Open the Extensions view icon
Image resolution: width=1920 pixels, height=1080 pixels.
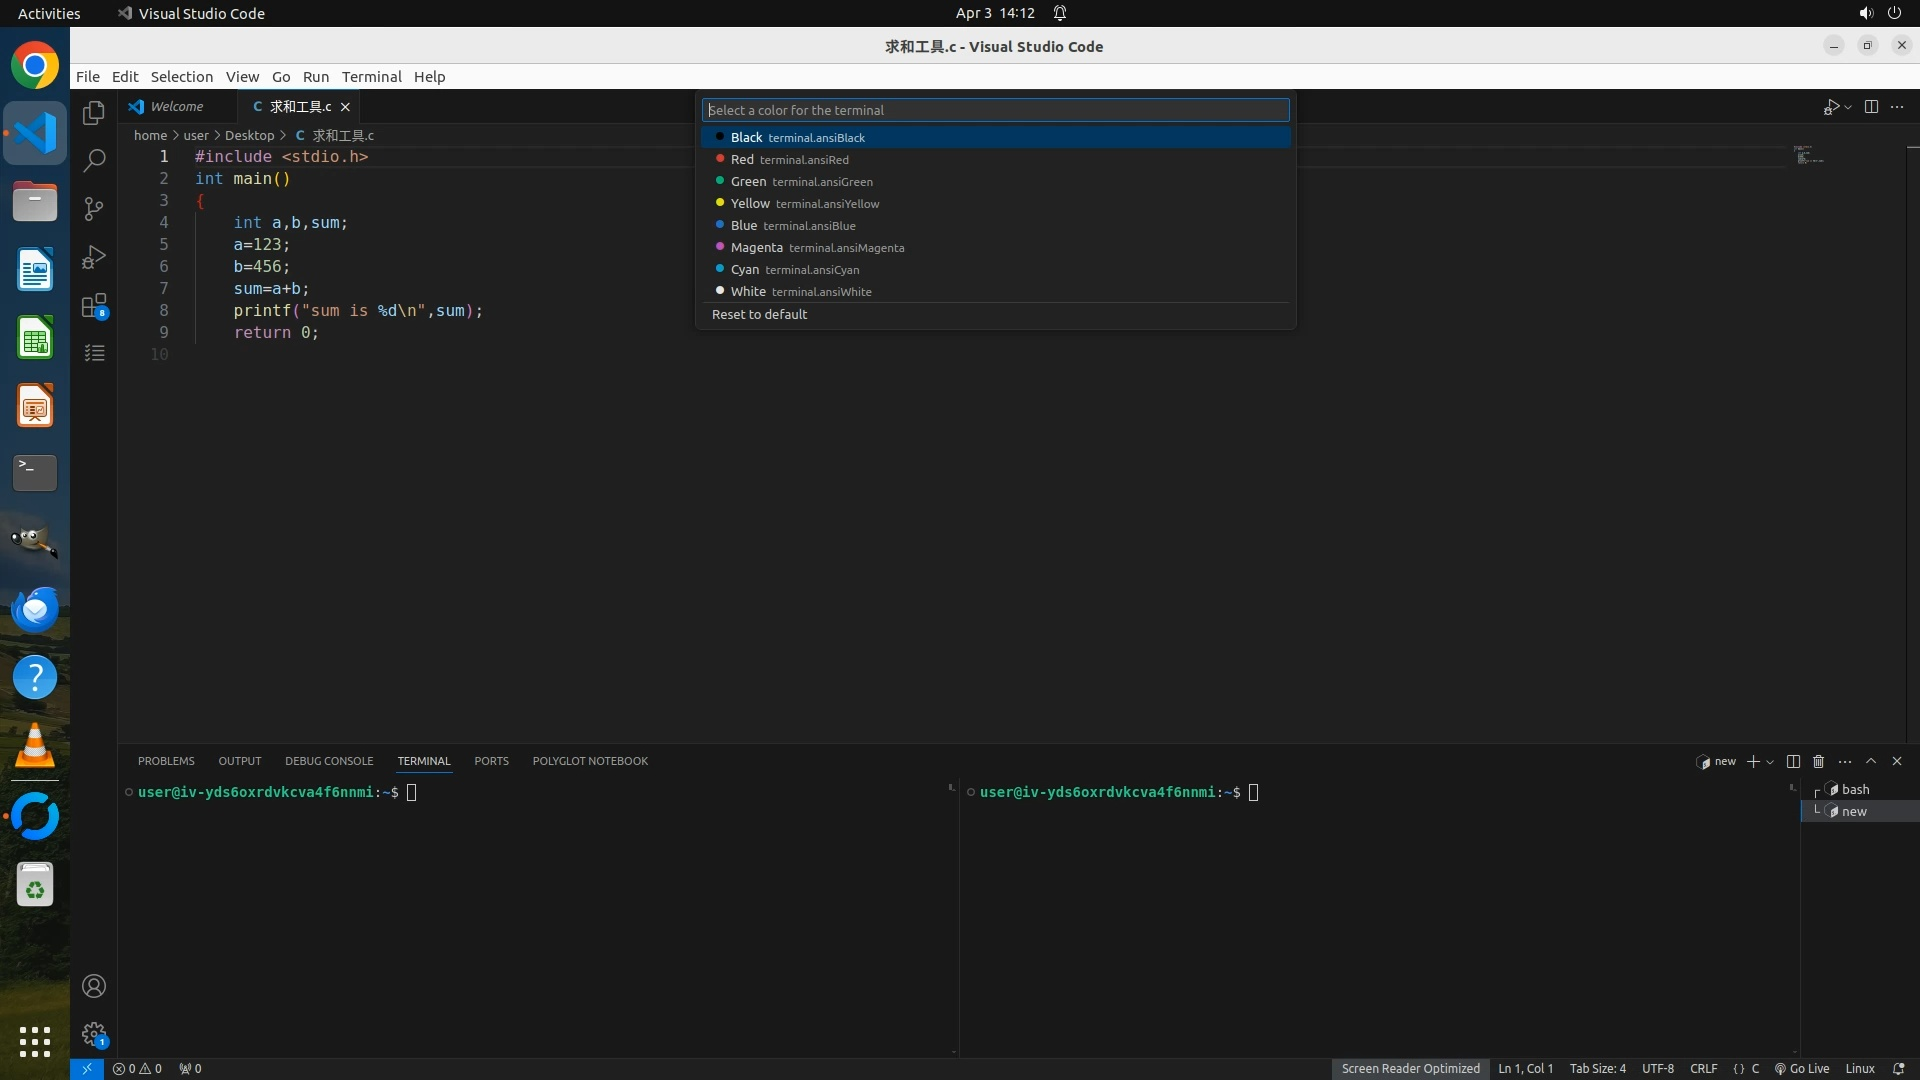94,305
